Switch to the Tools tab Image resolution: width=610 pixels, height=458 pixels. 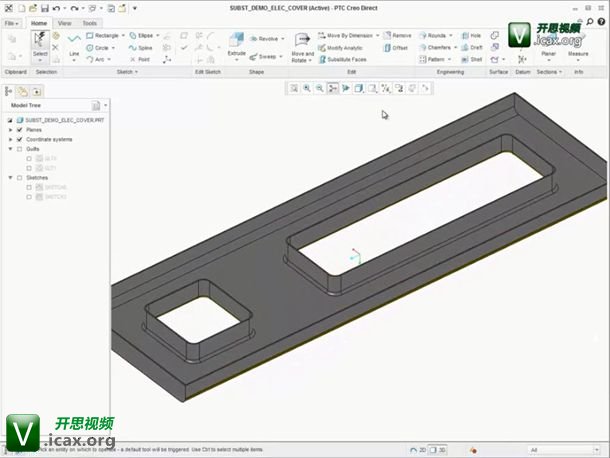click(89, 23)
